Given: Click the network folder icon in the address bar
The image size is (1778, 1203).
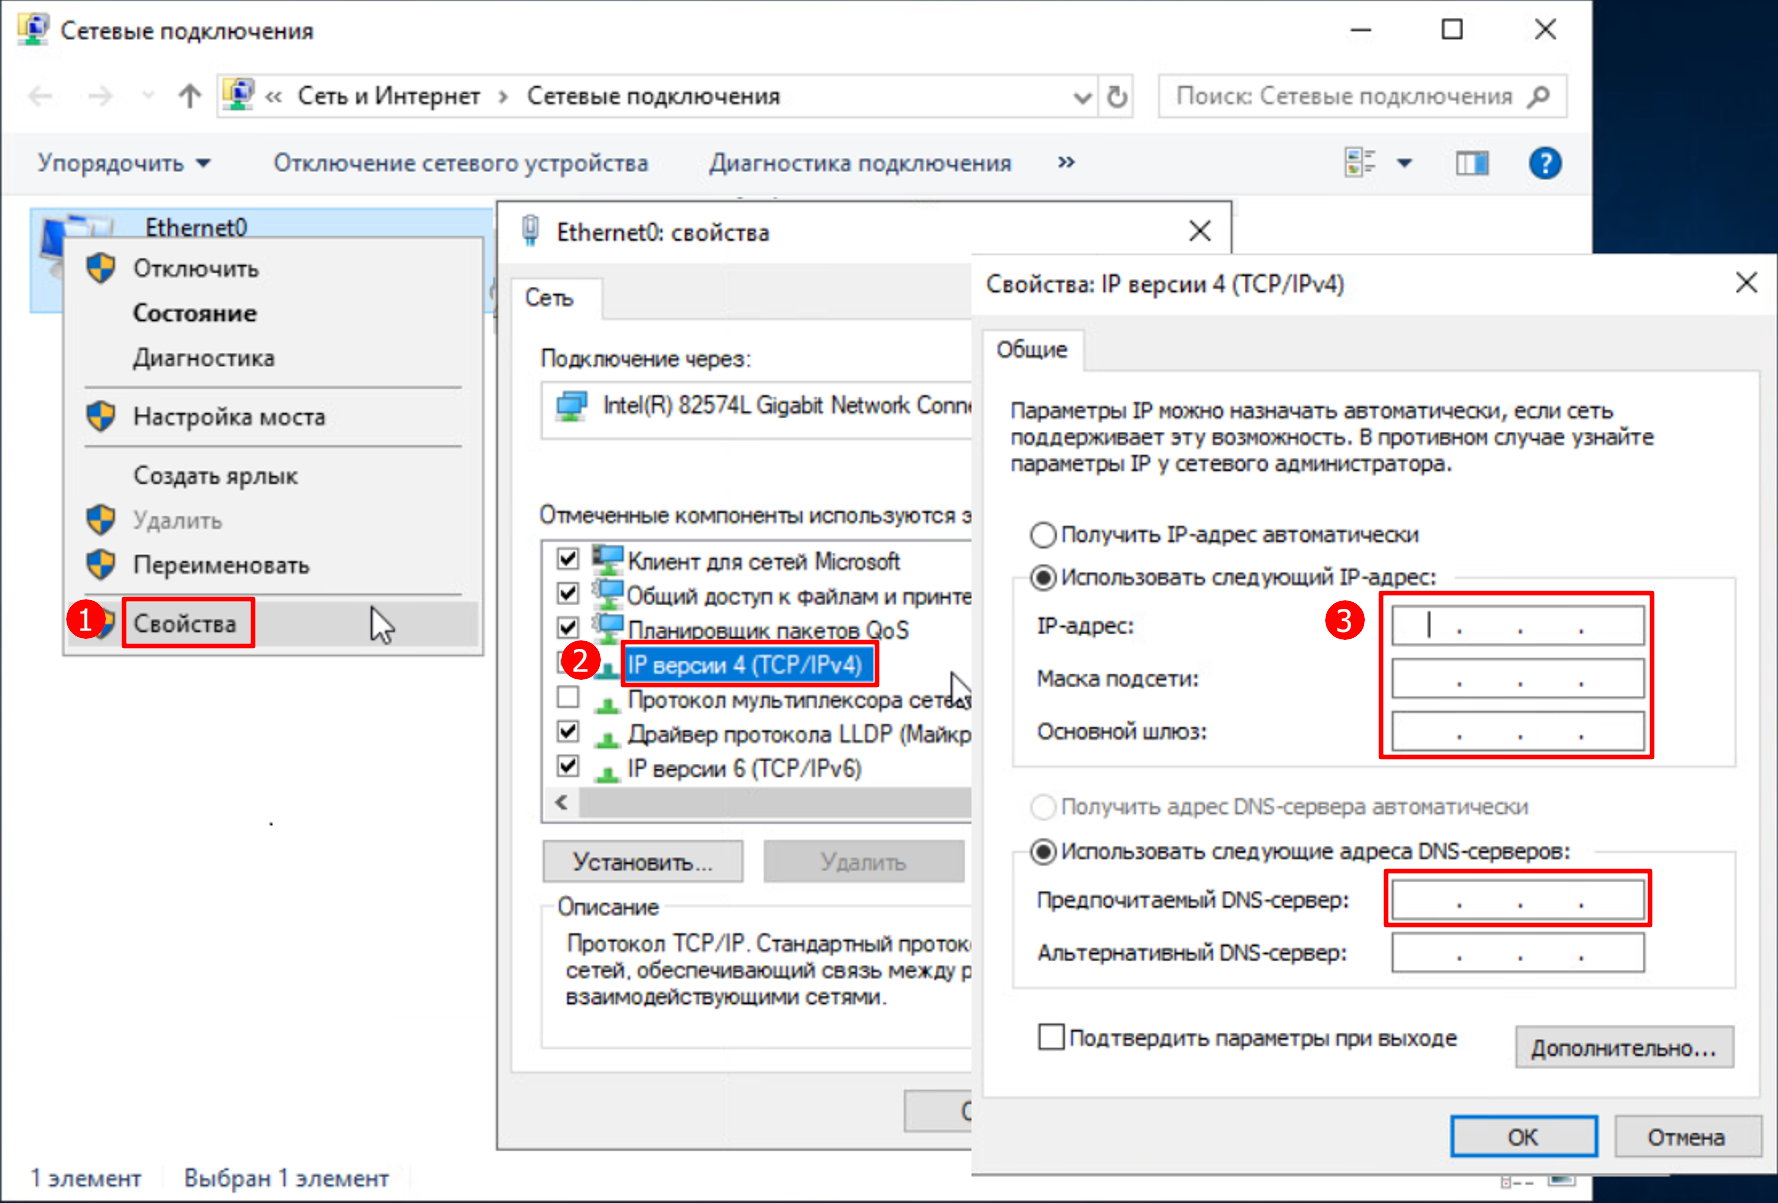Looking at the screenshot, I should tap(238, 95).
